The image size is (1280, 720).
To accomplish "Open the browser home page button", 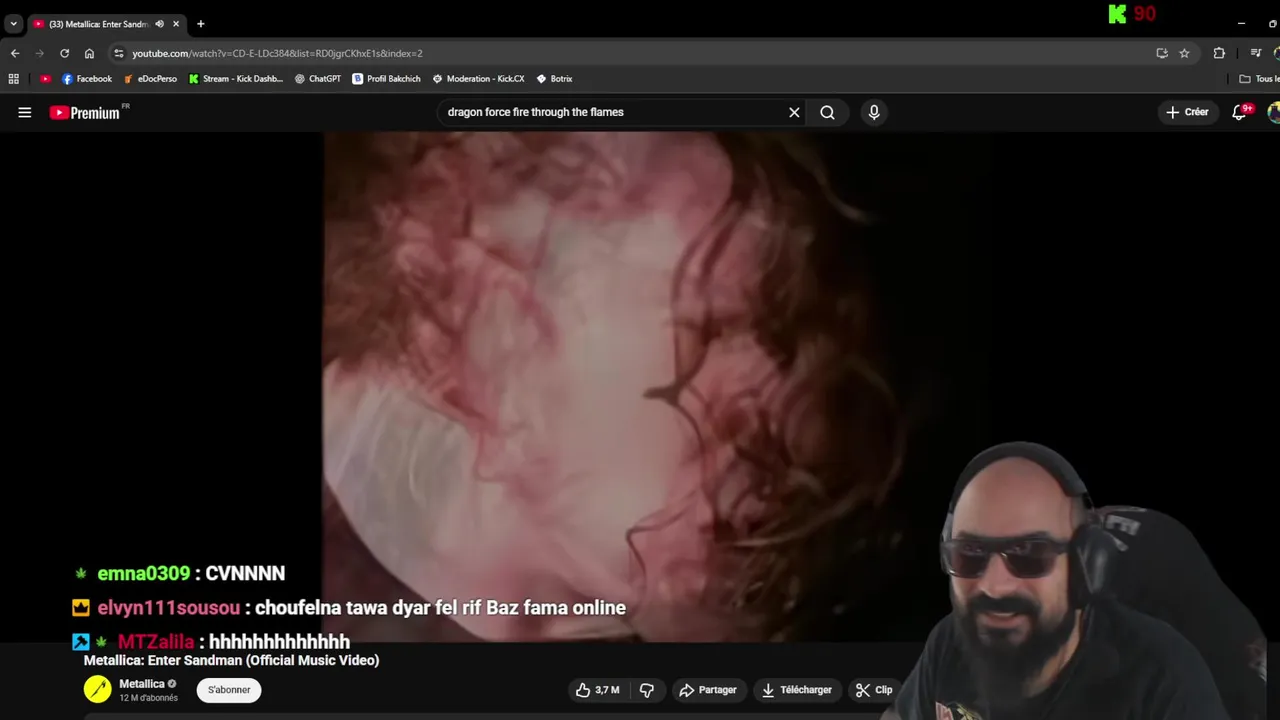I will [x=89, y=53].
